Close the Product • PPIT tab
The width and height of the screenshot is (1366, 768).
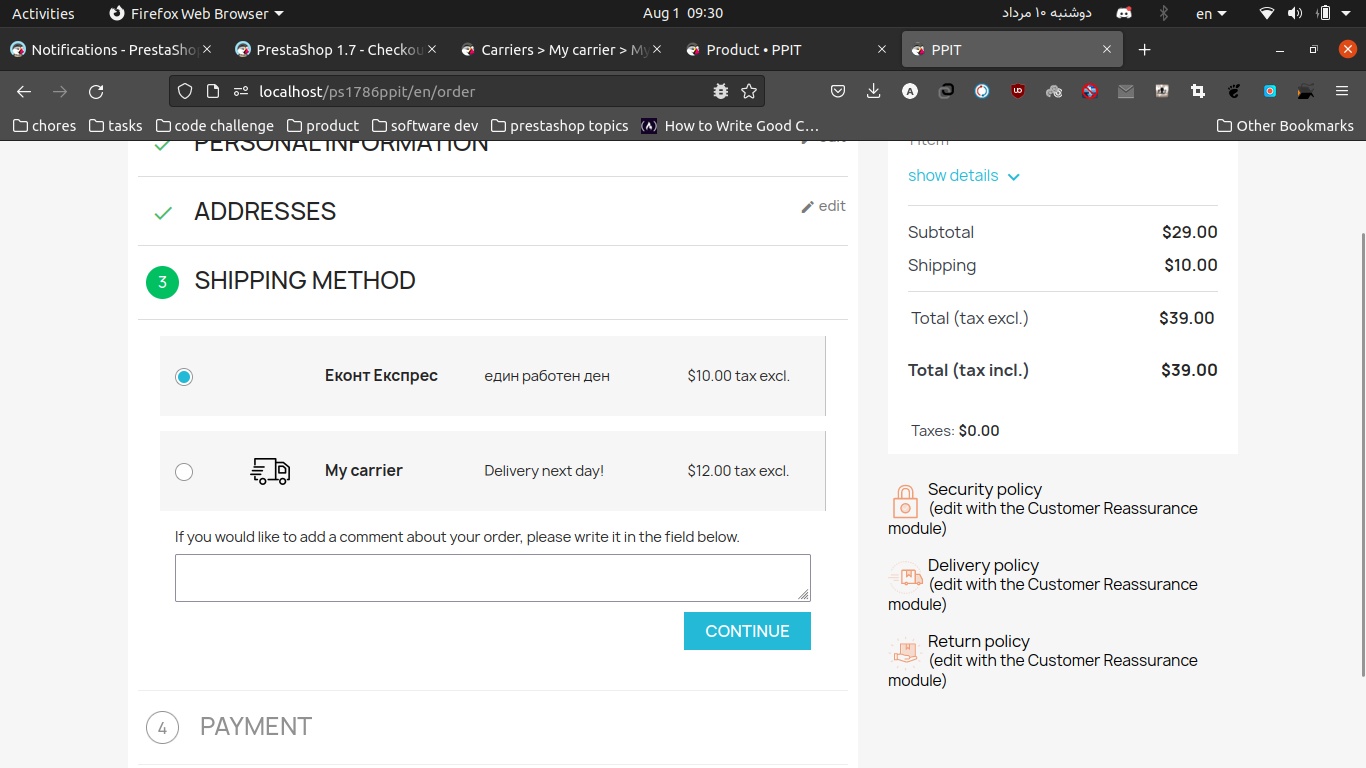point(881,49)
